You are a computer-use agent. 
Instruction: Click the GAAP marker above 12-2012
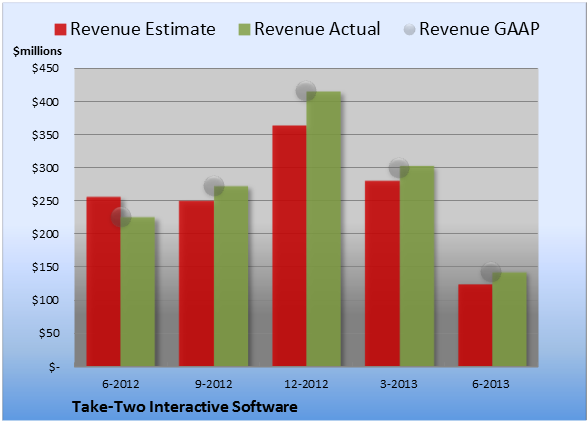click(306, 91)
